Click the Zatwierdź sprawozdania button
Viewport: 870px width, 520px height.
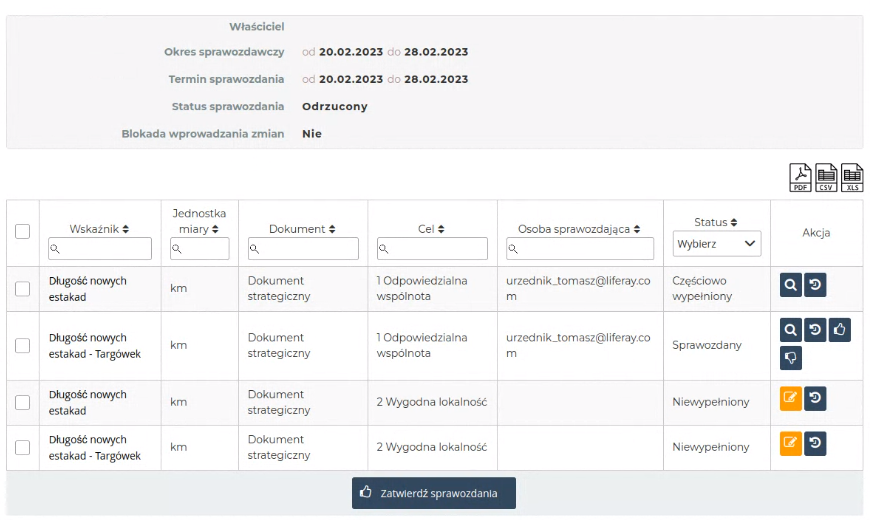pyautogui.click(x=433, y=493)
